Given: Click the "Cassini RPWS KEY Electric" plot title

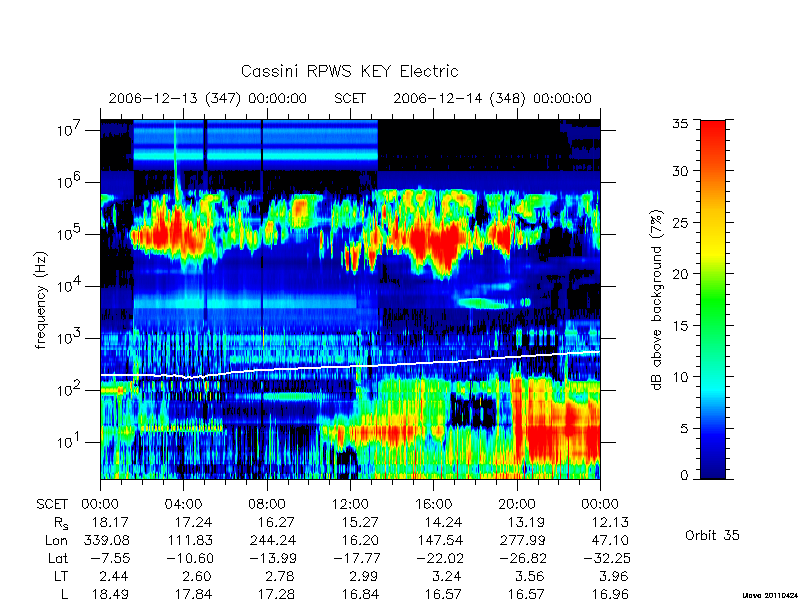Looking at the screenshot, I should [x=349, y=71].
